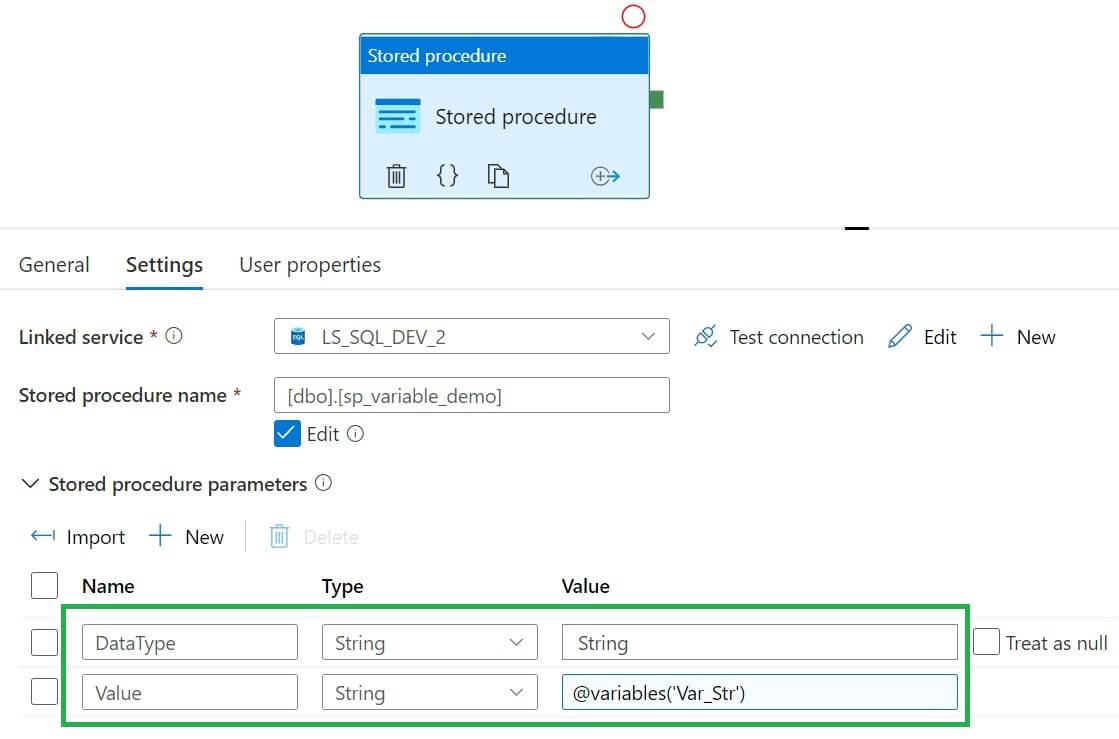View activity JSON code with braces icon

coord(447,176)
